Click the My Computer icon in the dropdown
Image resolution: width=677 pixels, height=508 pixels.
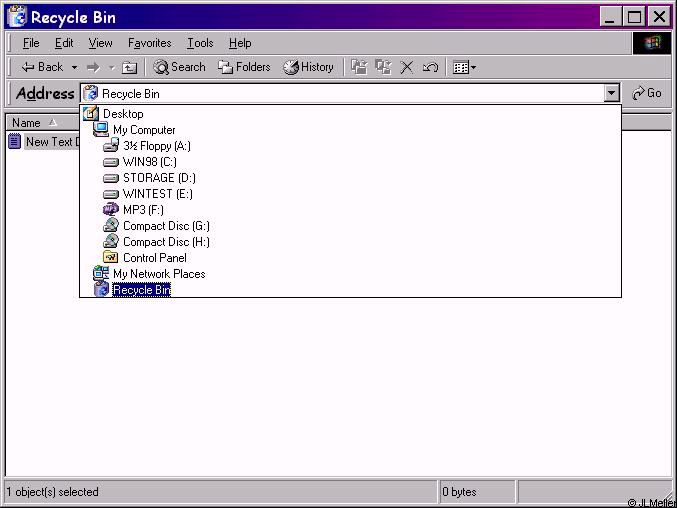(x=101, y=129)
